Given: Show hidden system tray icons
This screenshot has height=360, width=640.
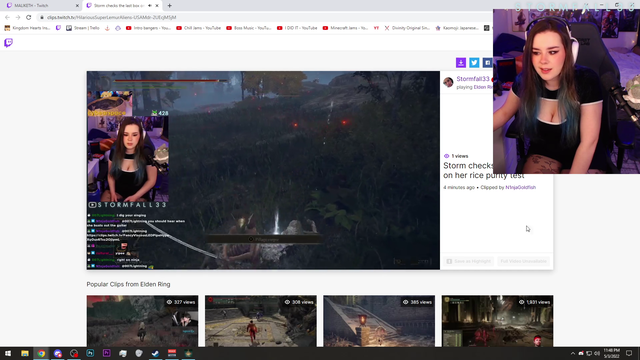Looking at the screenshot, I should click(573, 353).
